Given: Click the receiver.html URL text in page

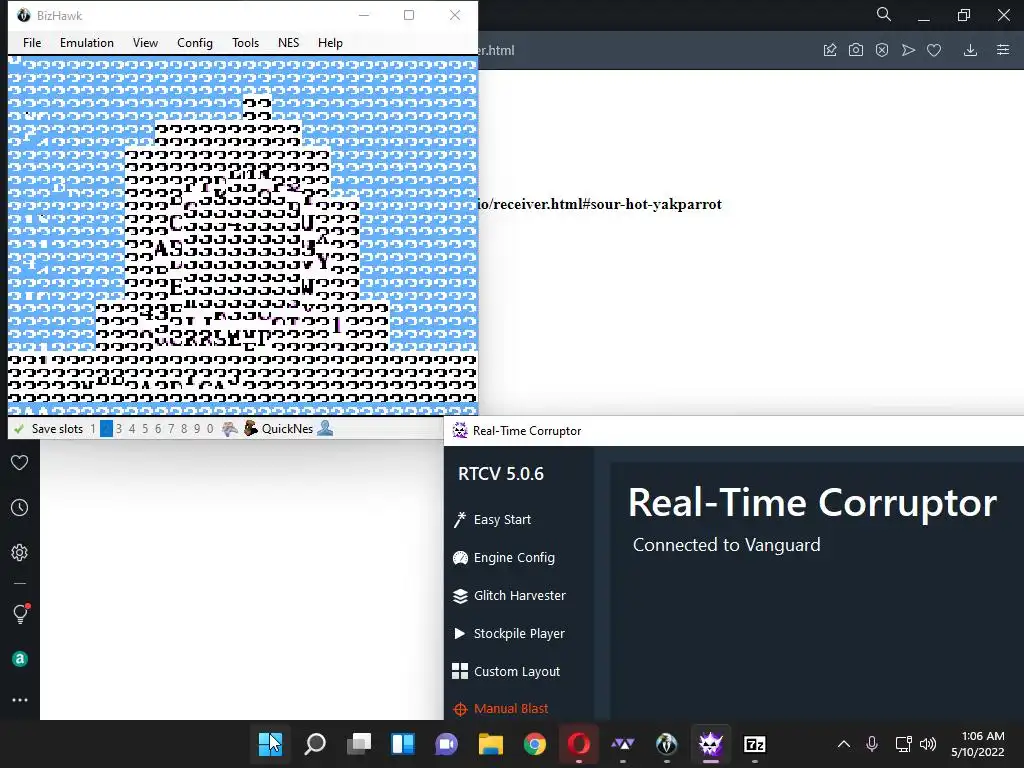Looking at the screenshot, I should point(600,204).
